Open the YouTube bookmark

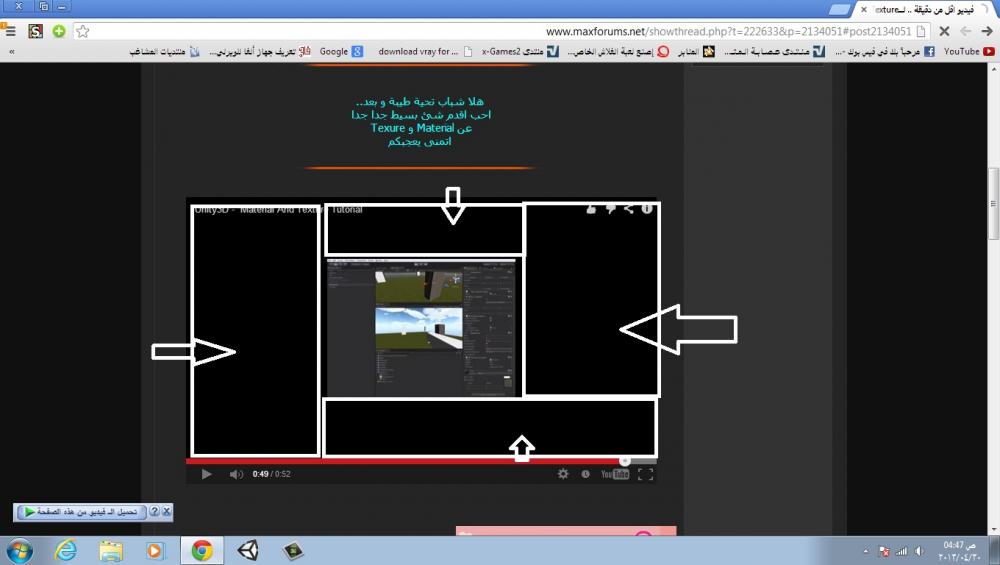(969, 52)
